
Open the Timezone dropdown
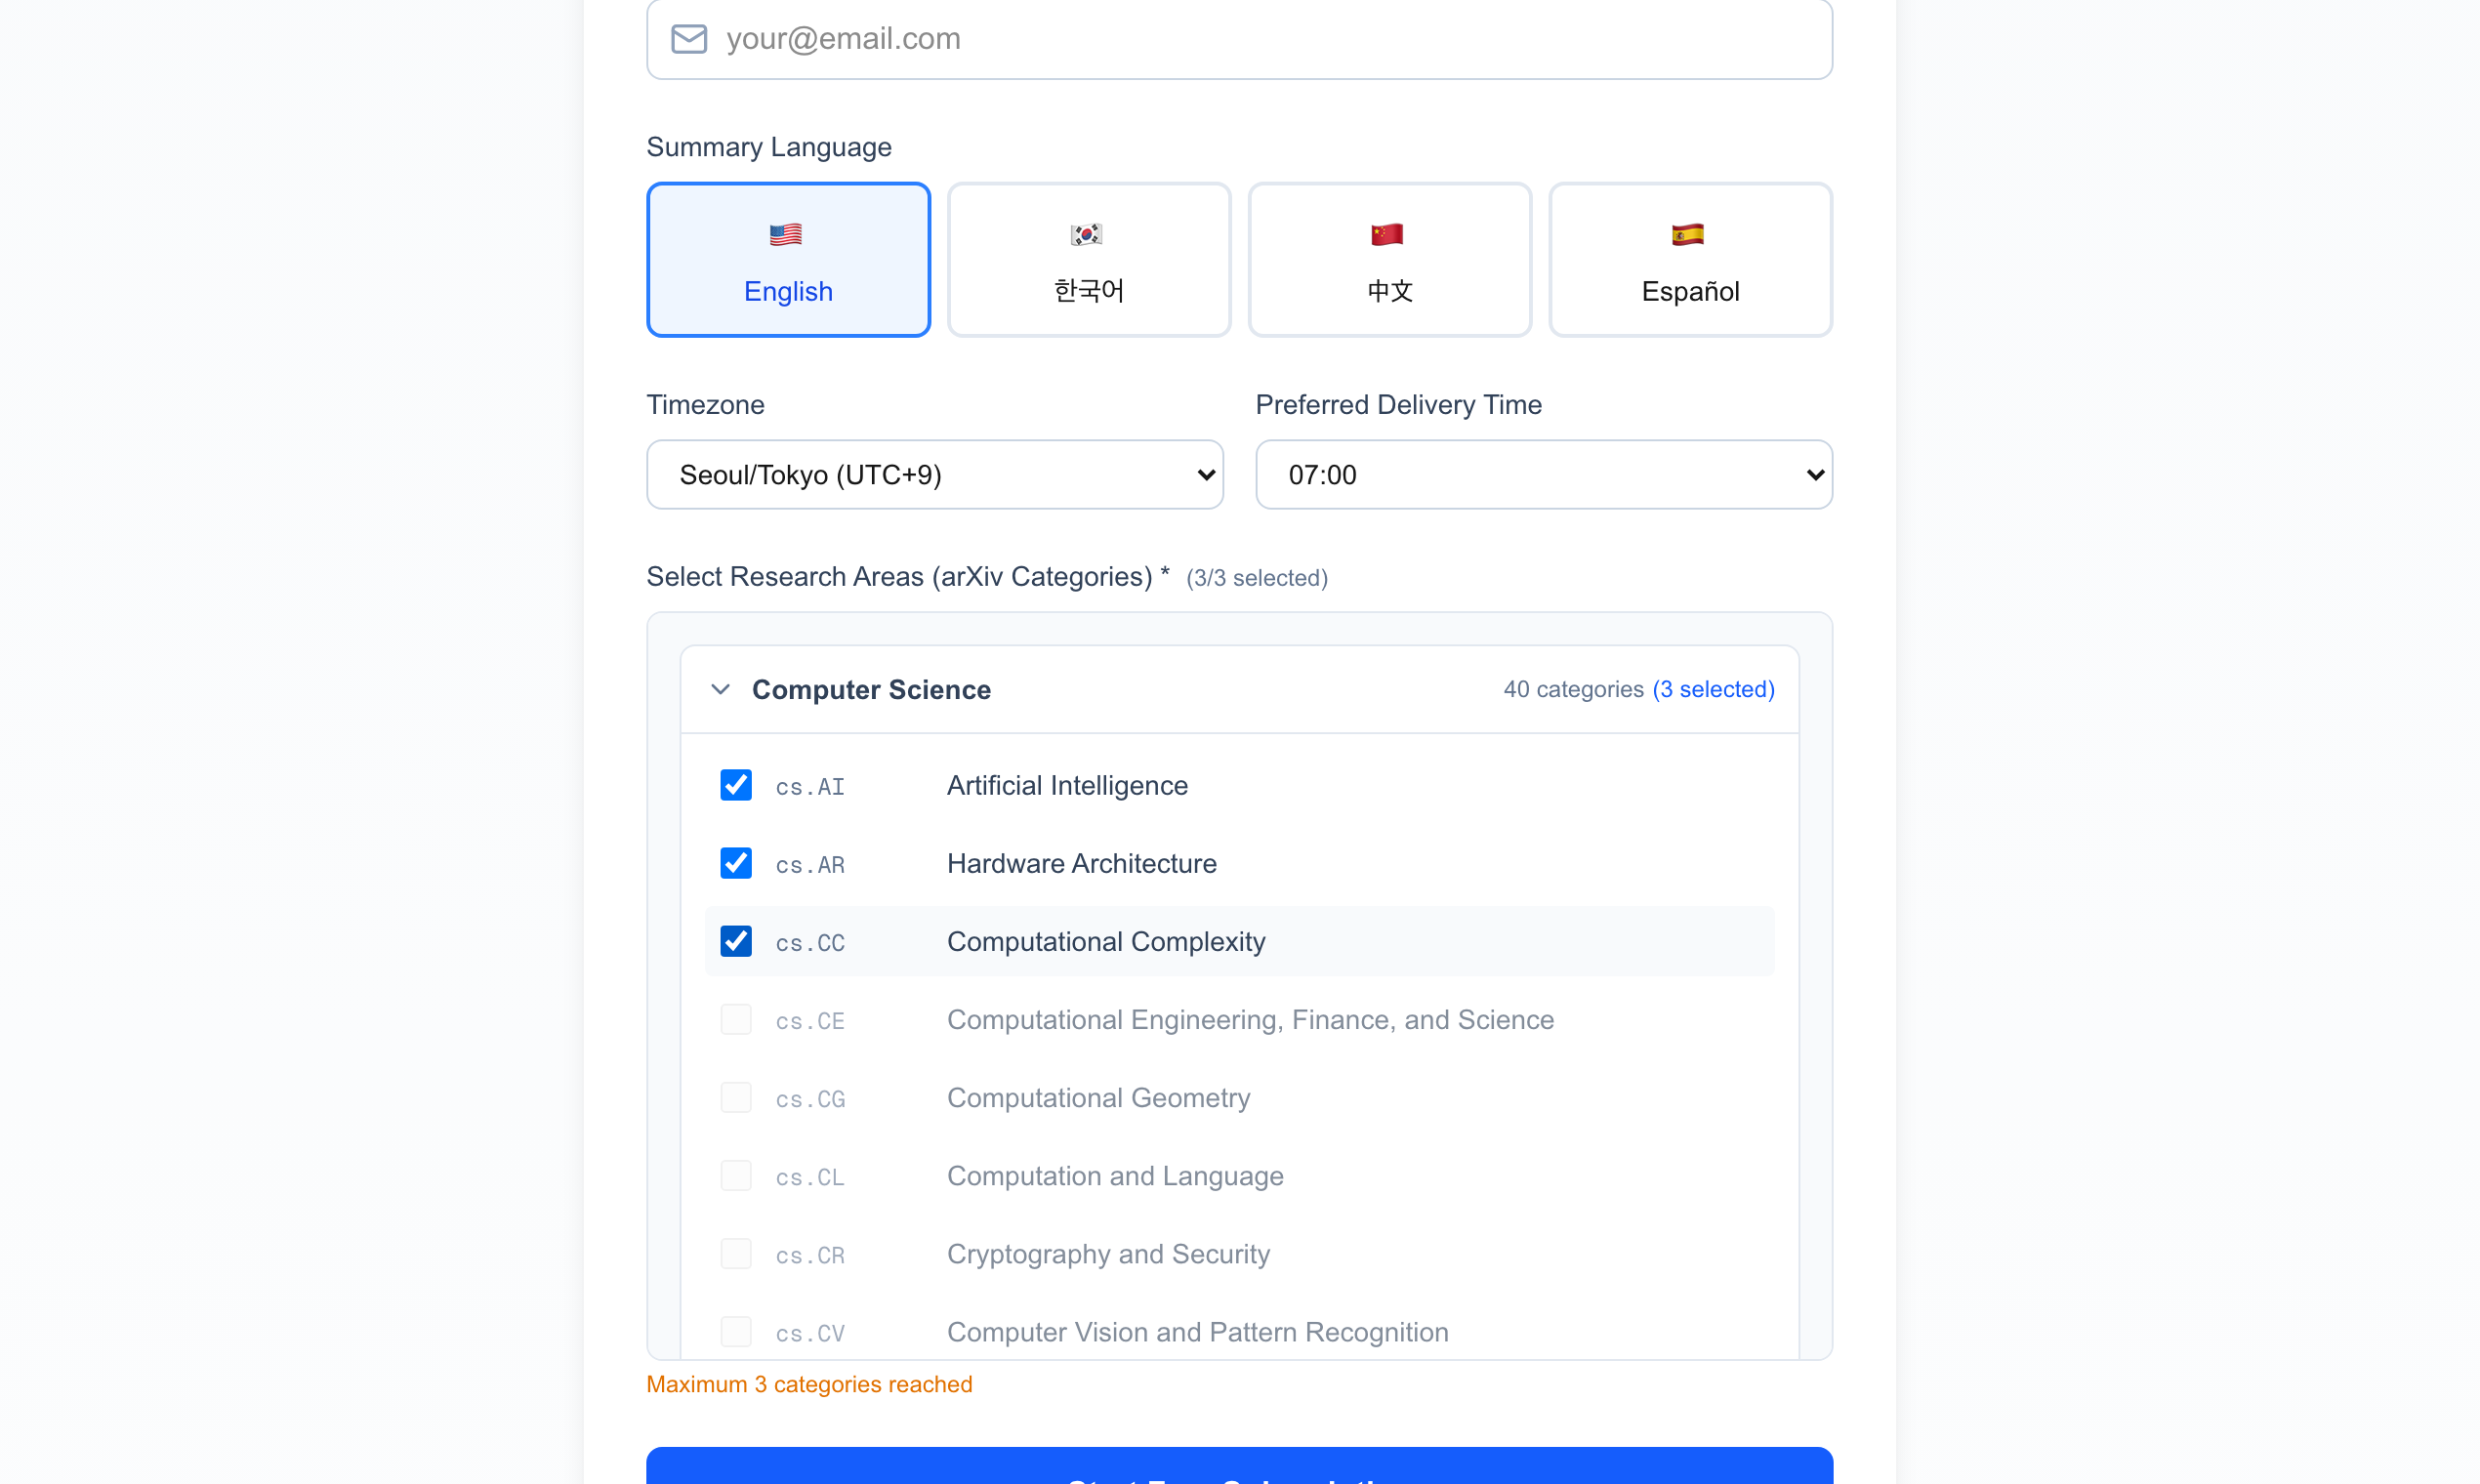934,474
